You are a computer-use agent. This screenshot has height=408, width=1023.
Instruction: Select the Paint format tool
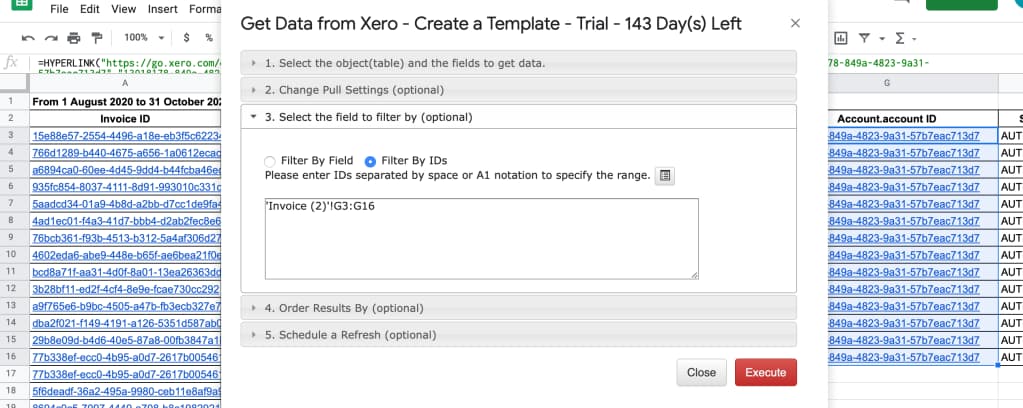97,38
